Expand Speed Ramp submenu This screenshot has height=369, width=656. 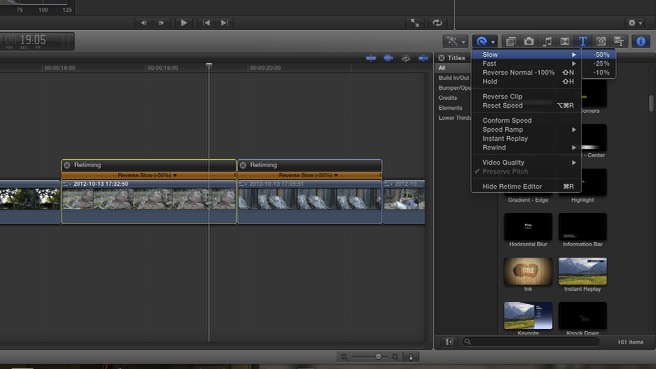(x=526, y=130)
